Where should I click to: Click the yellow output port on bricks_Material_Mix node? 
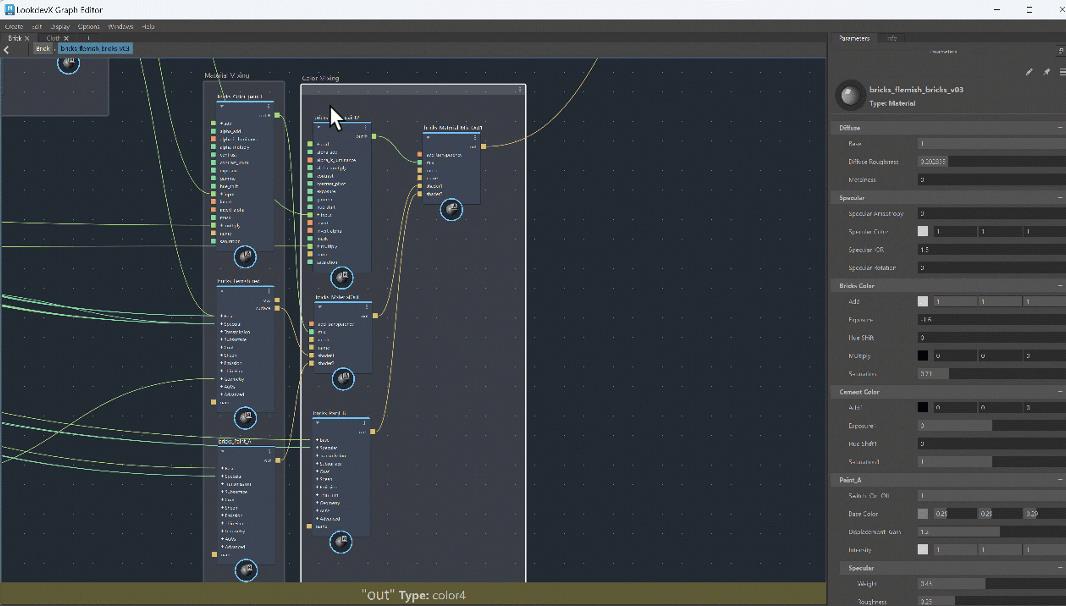484,147
